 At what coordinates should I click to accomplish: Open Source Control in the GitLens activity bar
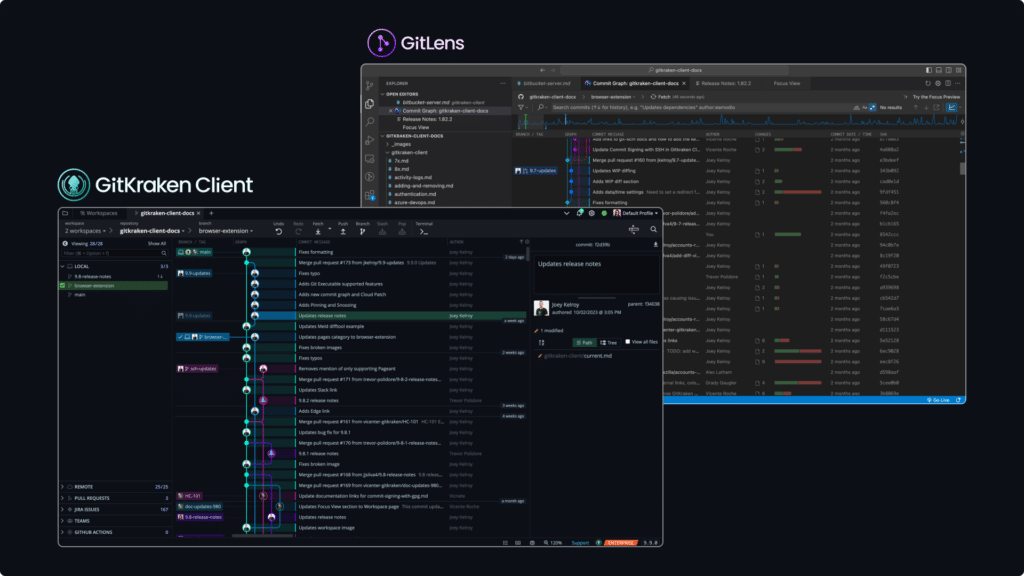pyautogui.click(x=370, y=86)
